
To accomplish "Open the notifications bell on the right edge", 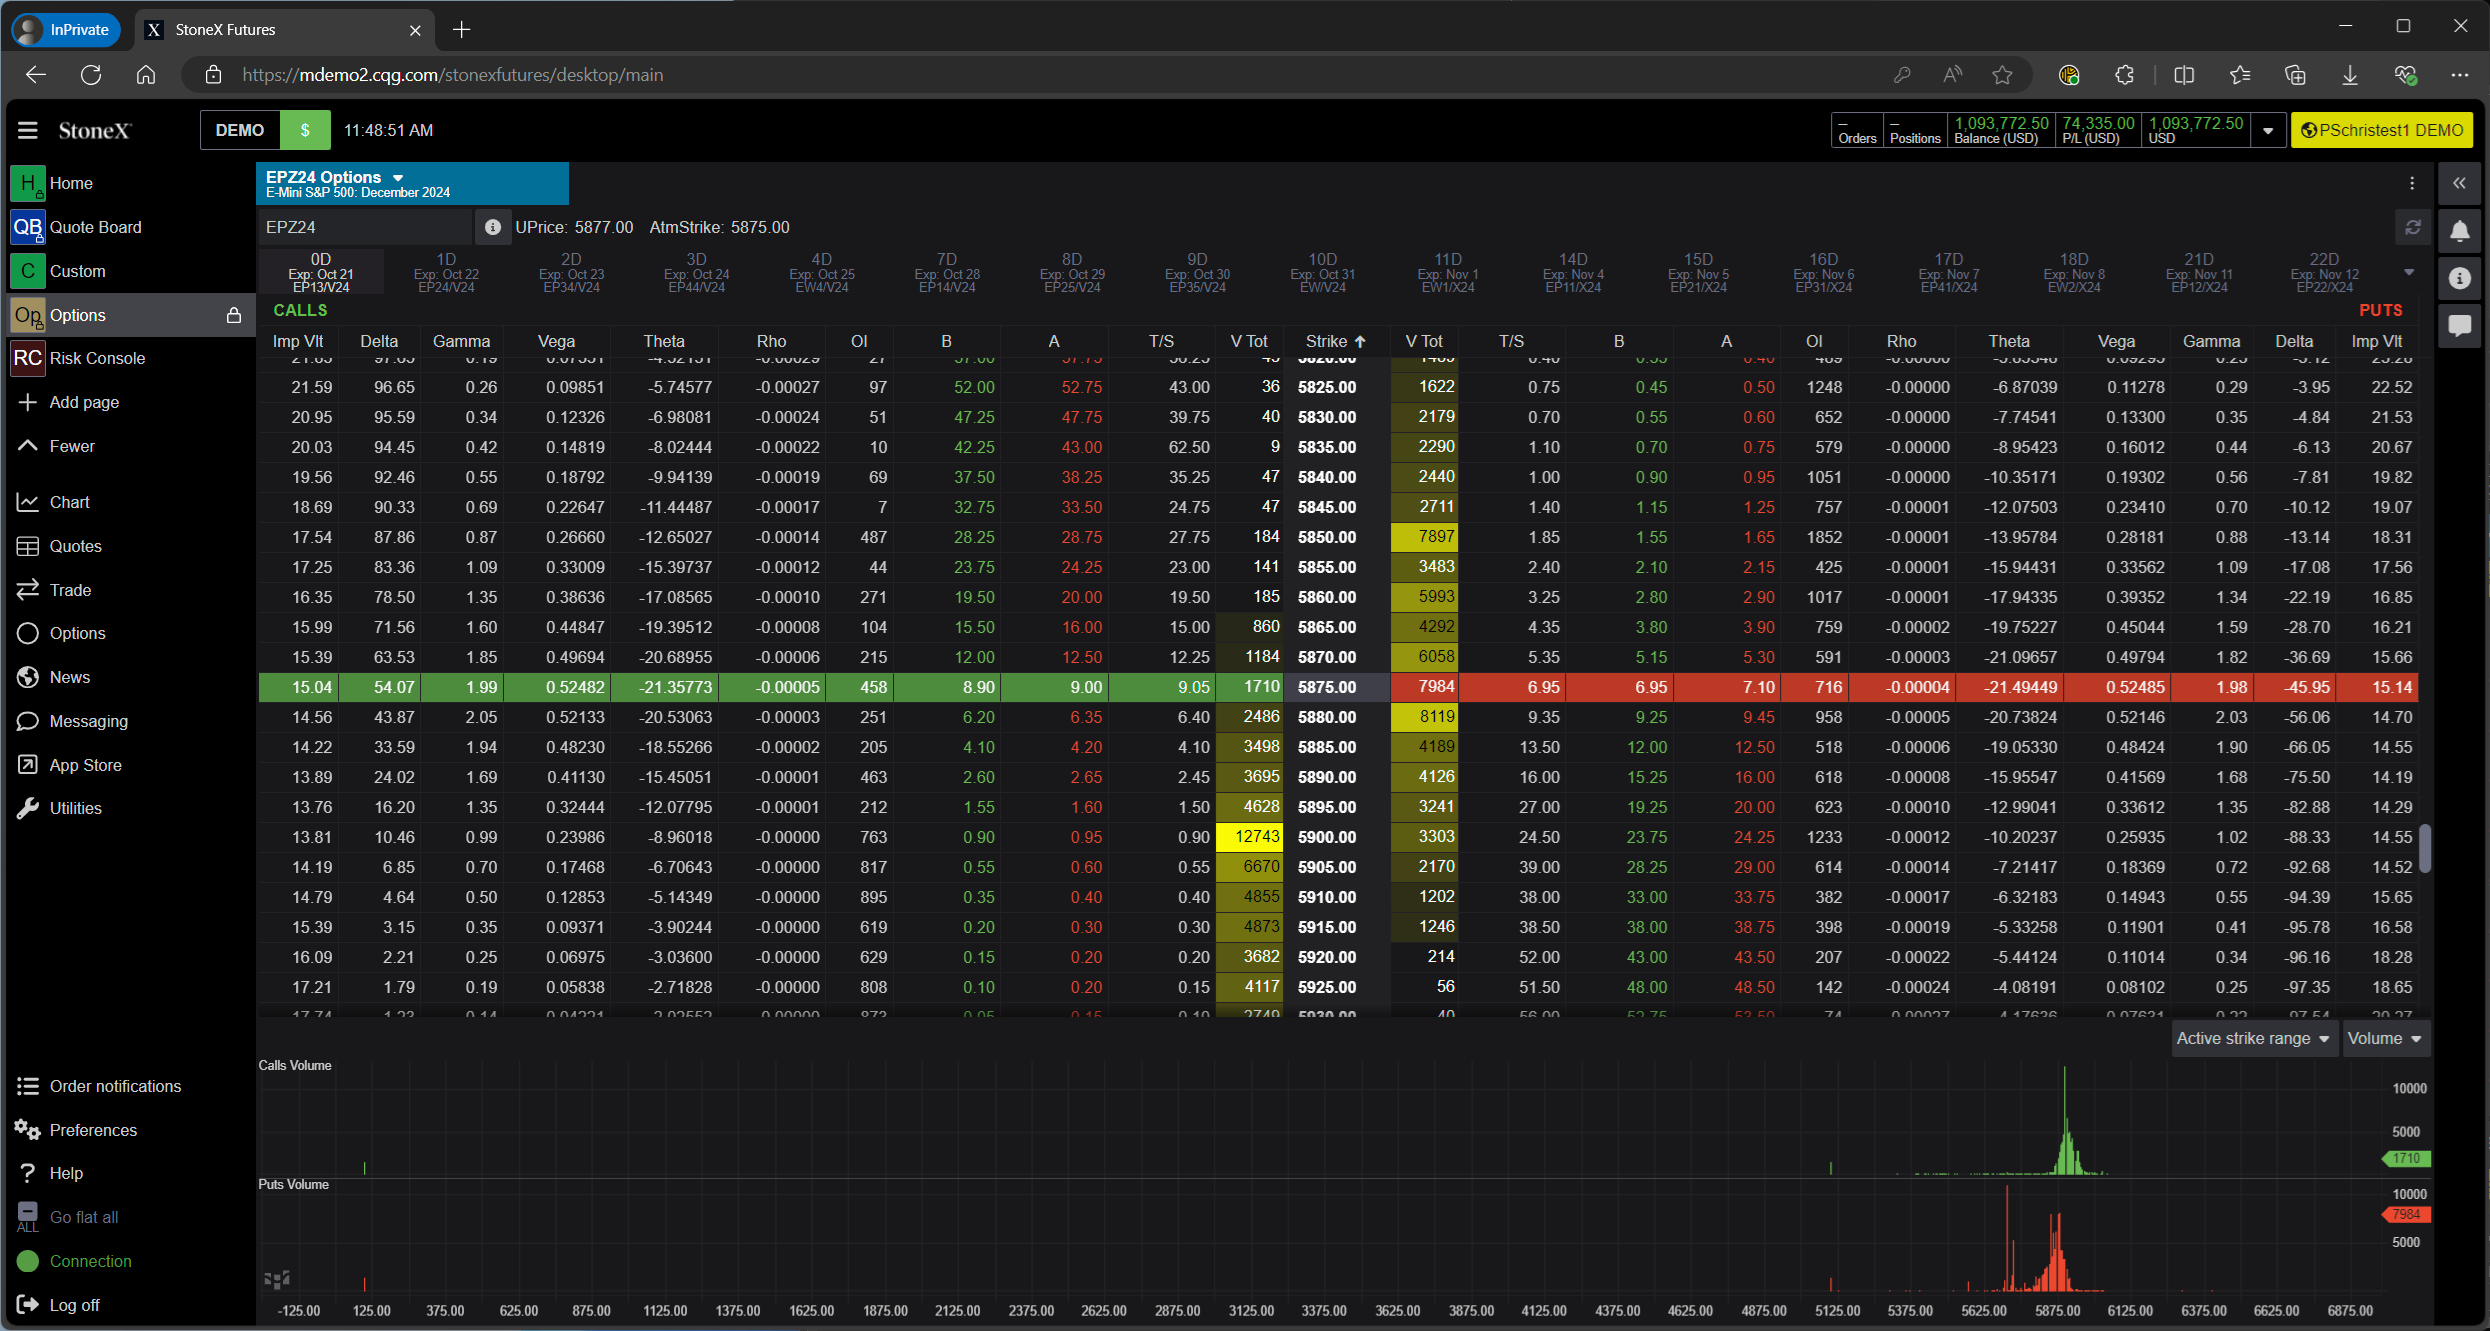I will point(2460,231).
